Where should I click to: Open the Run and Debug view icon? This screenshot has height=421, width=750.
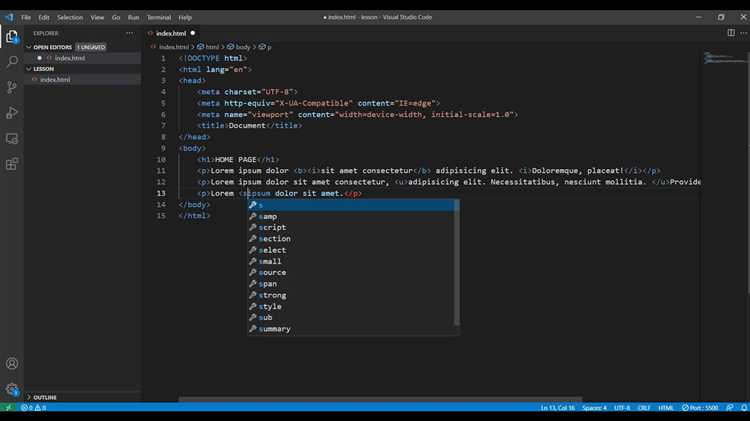click(12, 113)
